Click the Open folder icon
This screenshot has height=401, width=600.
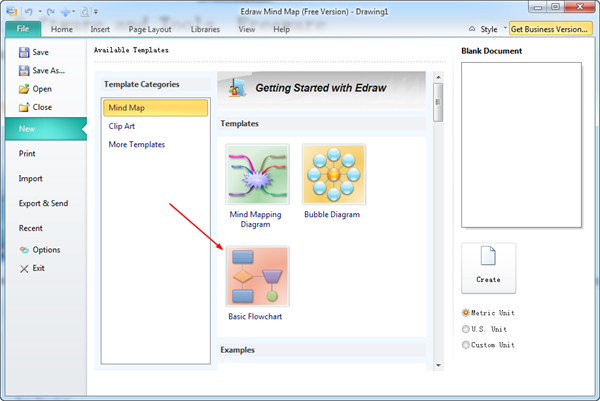[24, 89]
